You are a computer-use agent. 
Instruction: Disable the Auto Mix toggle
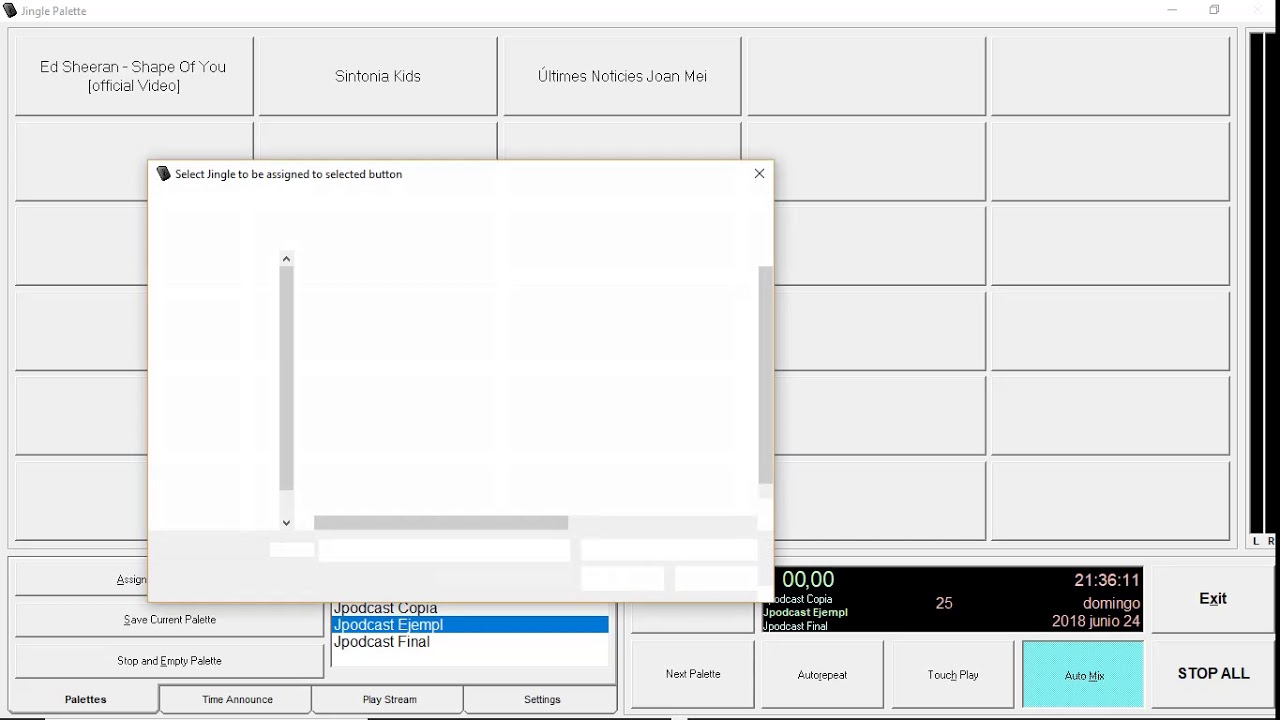[x=1083, y=674]
